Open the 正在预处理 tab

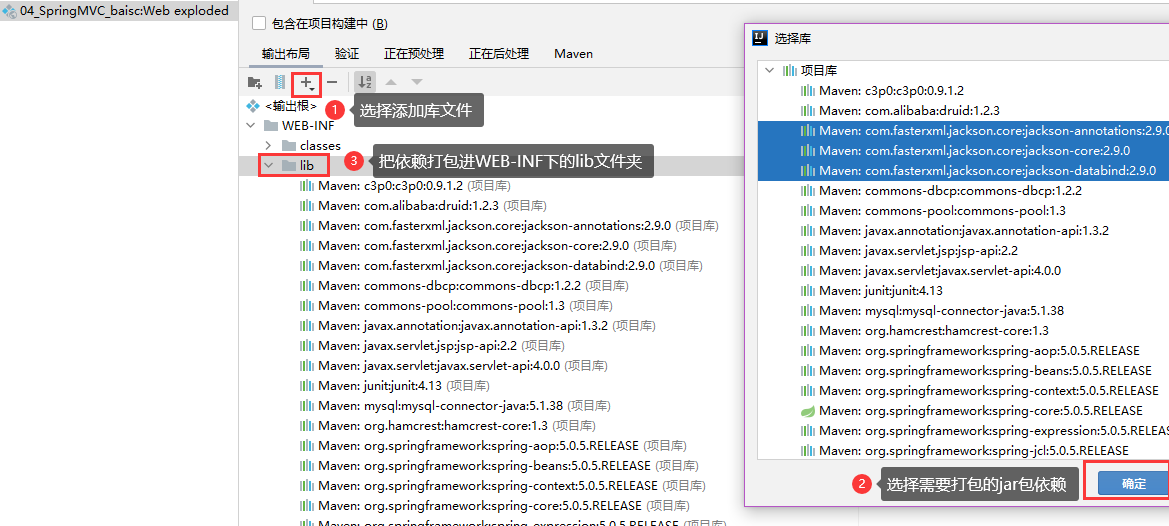point(414,54)
